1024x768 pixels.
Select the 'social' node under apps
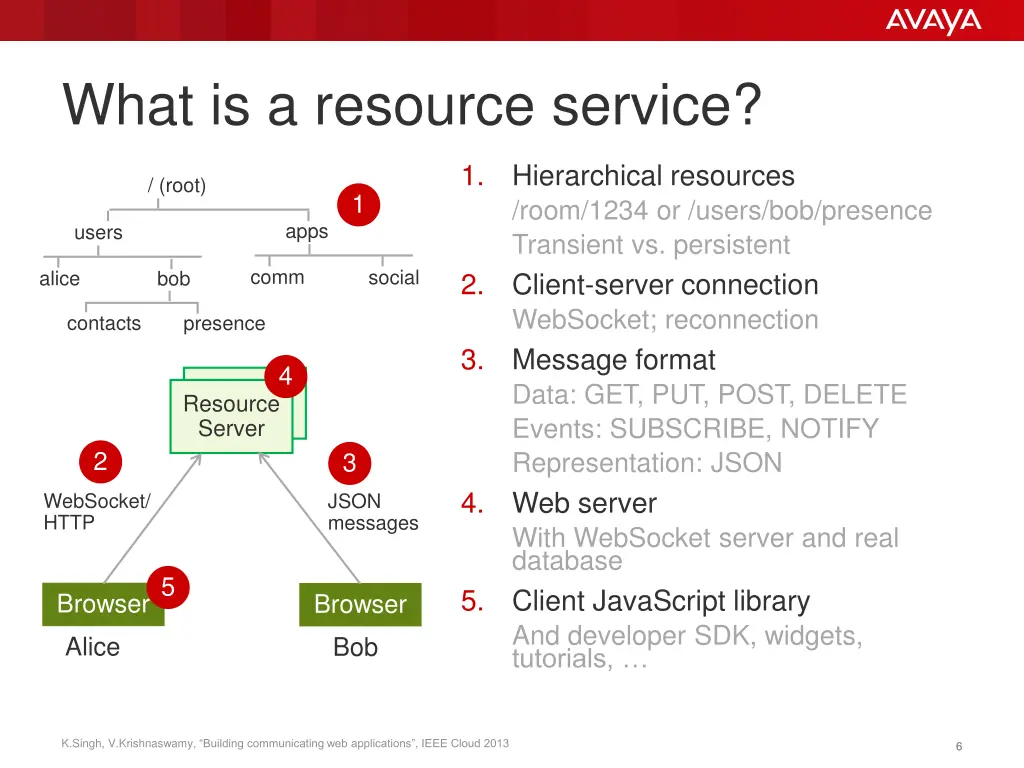point(393,278)
